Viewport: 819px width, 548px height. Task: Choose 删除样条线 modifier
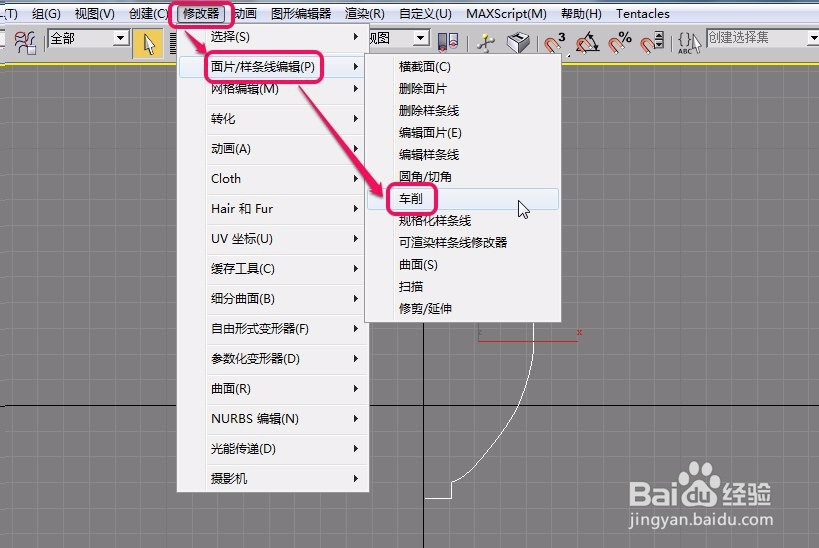click(463, 111)
